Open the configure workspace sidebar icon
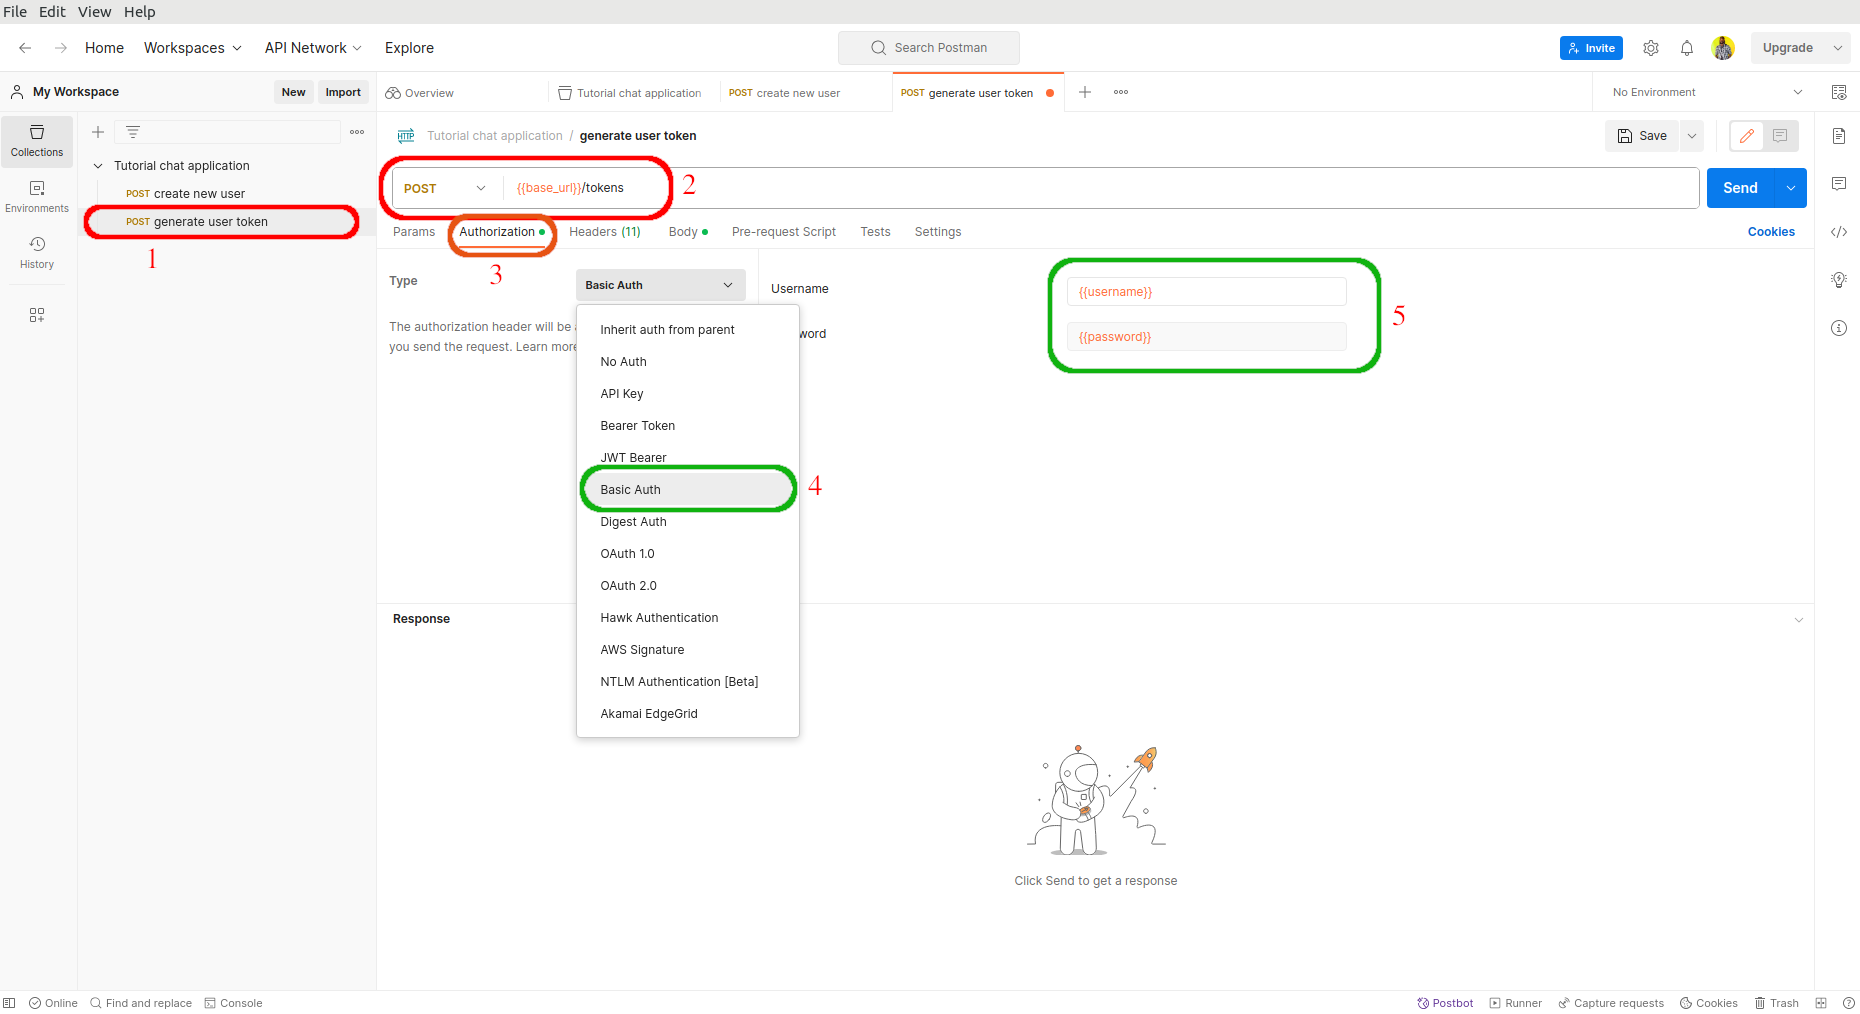 coord(37,315)
